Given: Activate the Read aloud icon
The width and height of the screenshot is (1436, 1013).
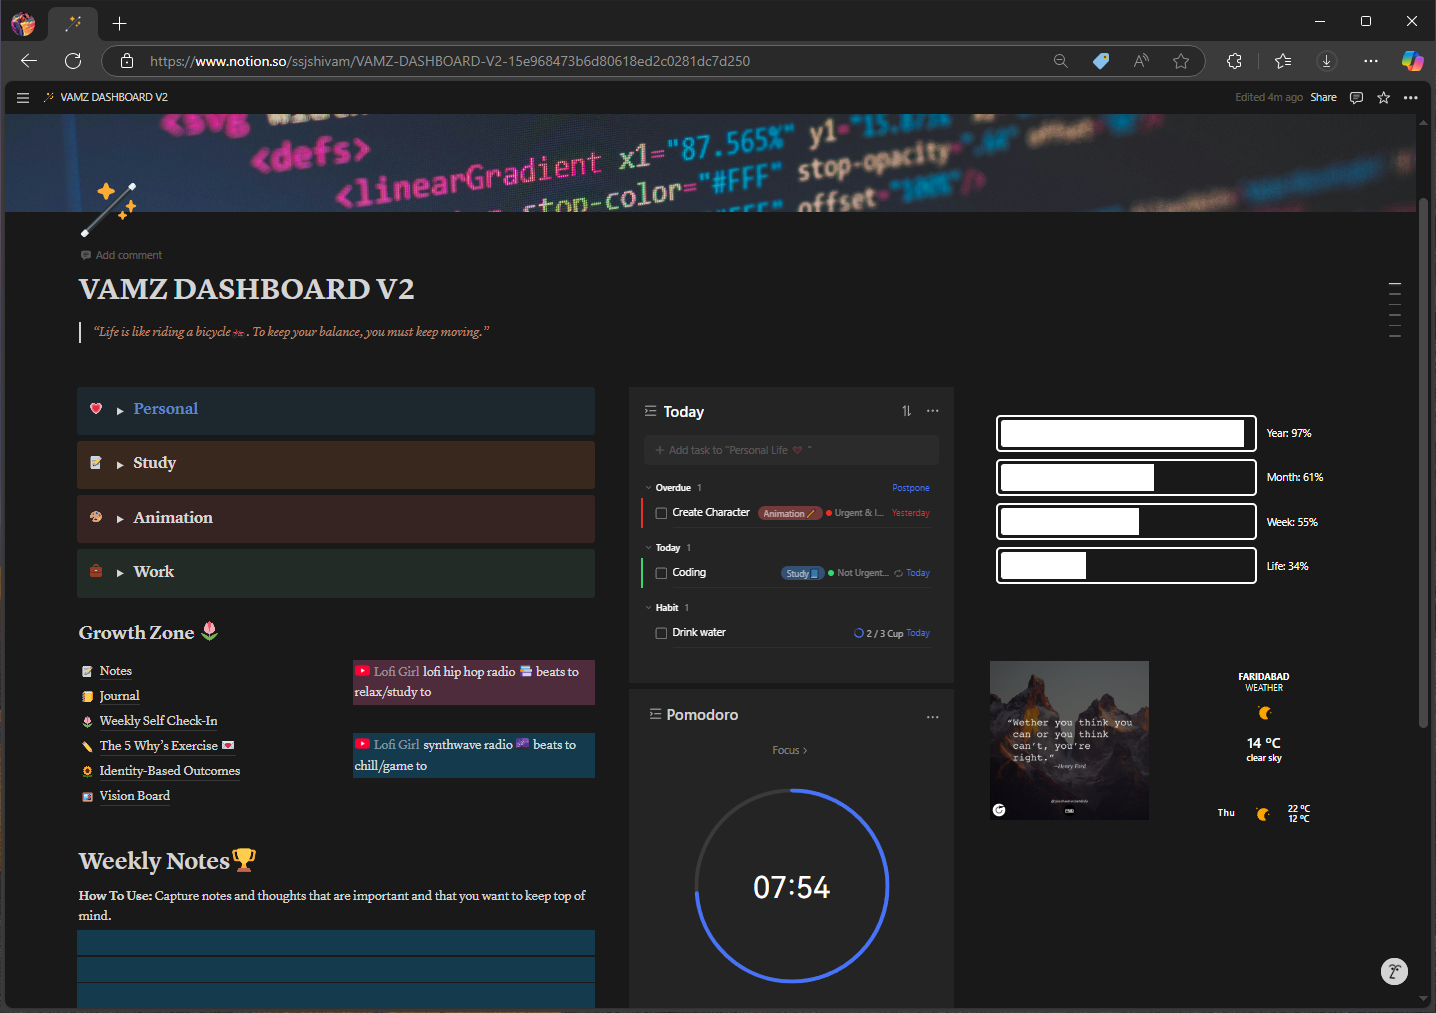Looking at the screenshot, I should pyautogui.click(x=1141, y=61).
